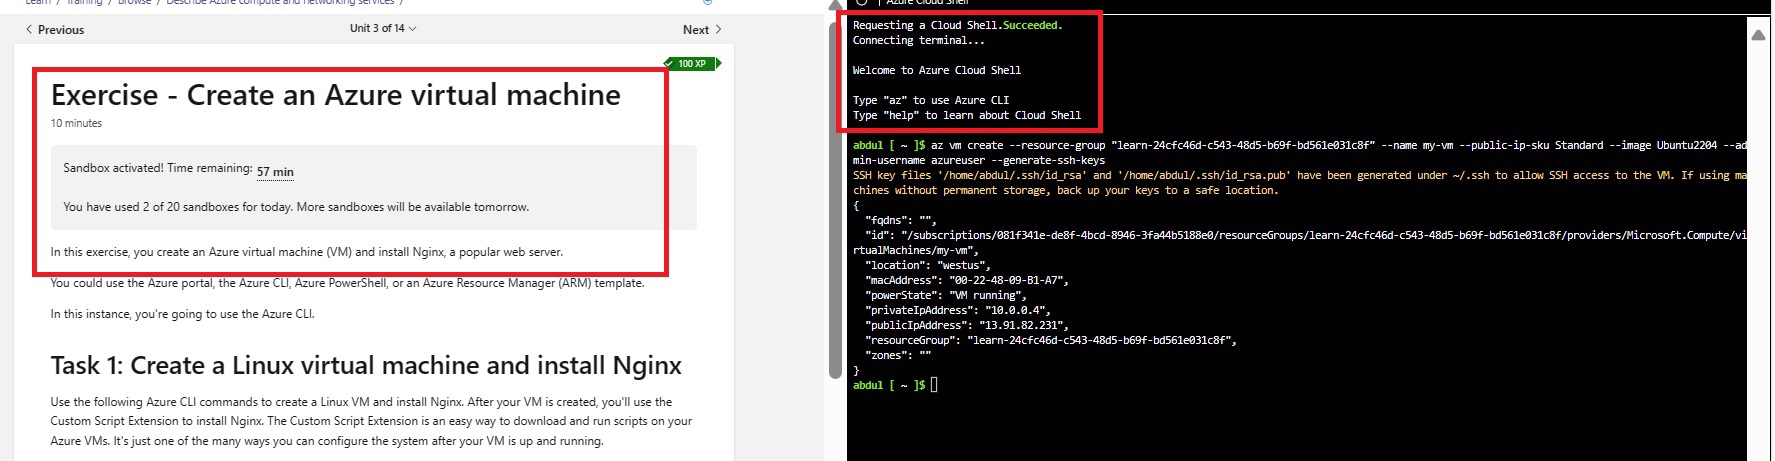Click the 100 XP badge

pos(691,63)
